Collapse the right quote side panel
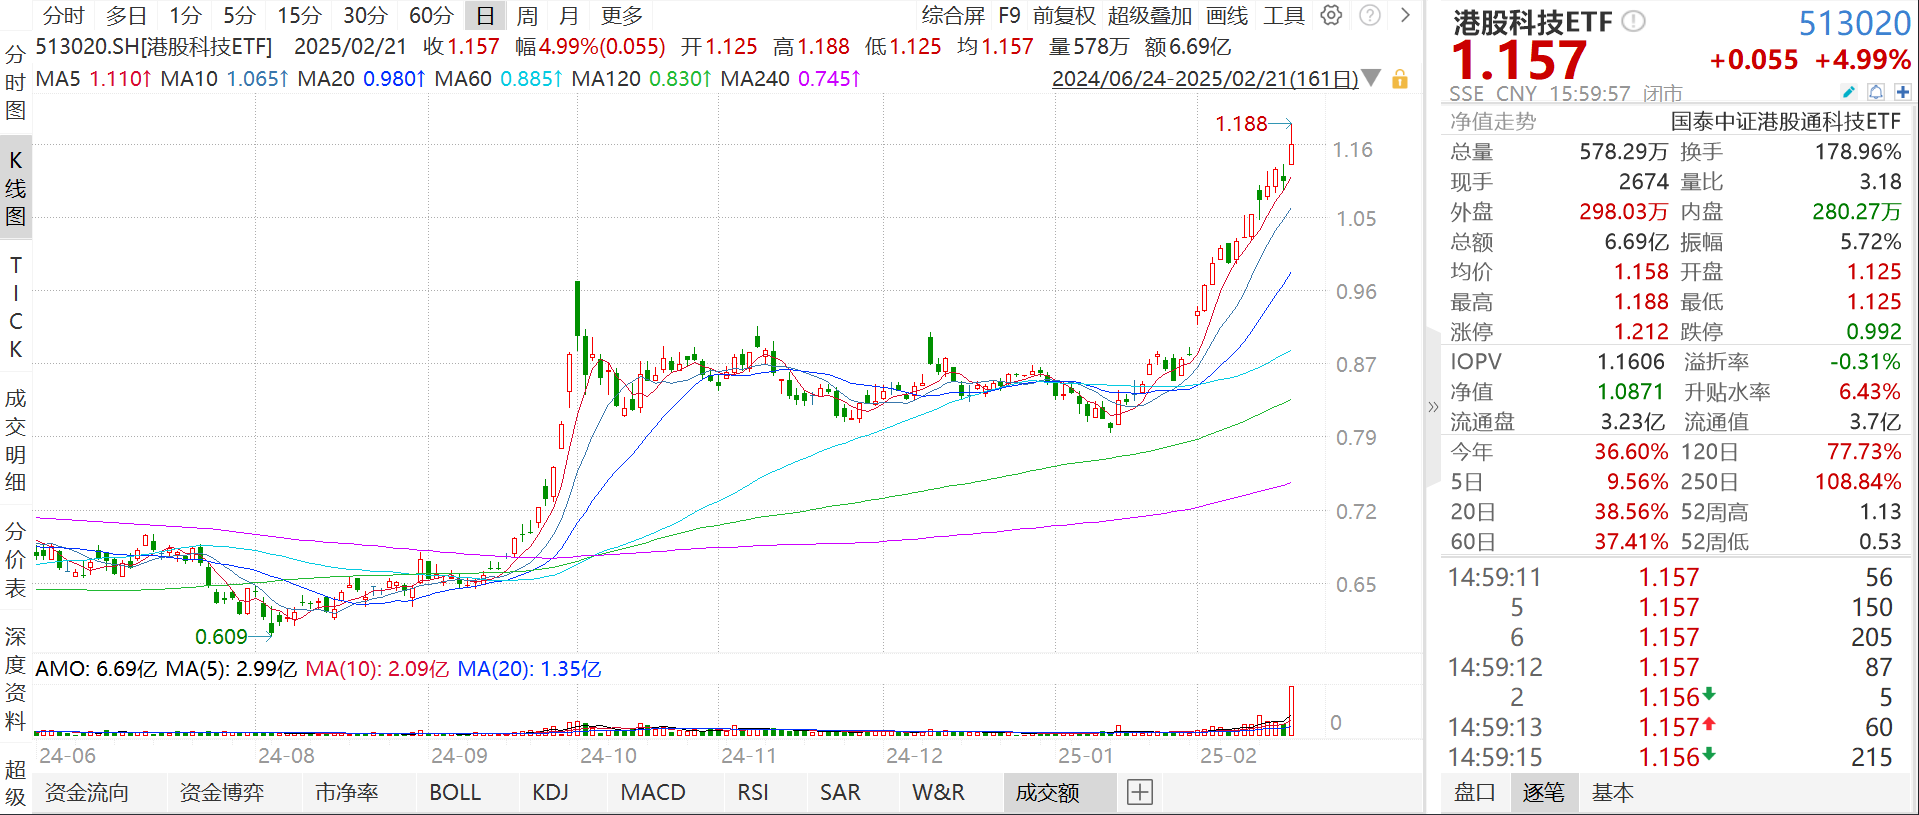The image size is (1919, 815). [1433, 406]
